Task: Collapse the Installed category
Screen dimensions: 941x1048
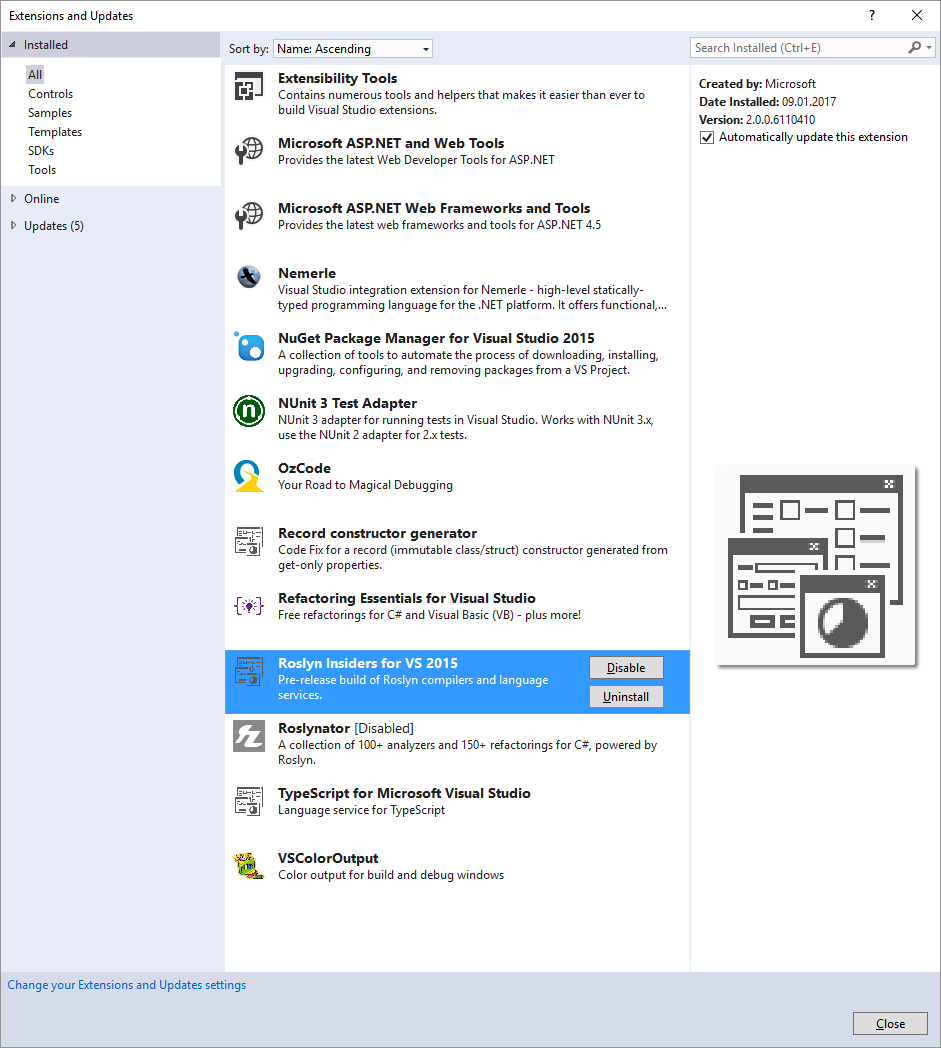Action: point(13,45)
